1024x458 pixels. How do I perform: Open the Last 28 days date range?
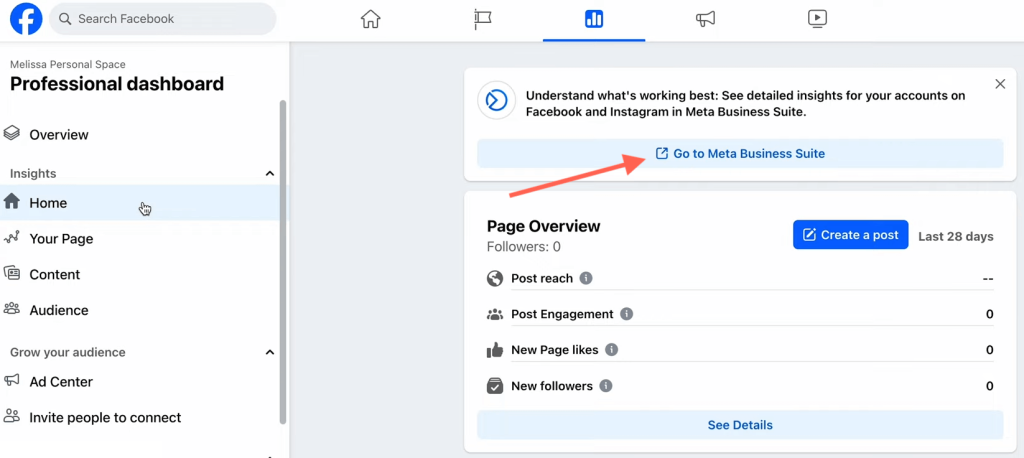tap(956, 237)
